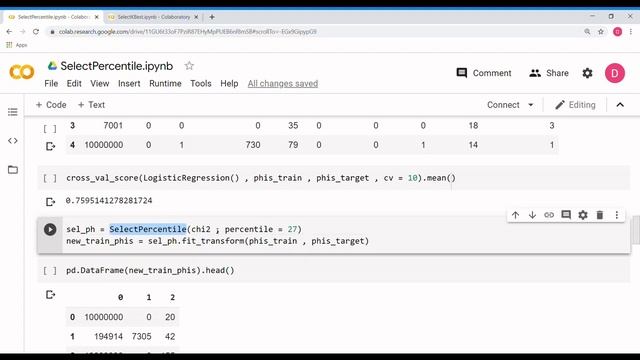Open the Help menu

229,83
